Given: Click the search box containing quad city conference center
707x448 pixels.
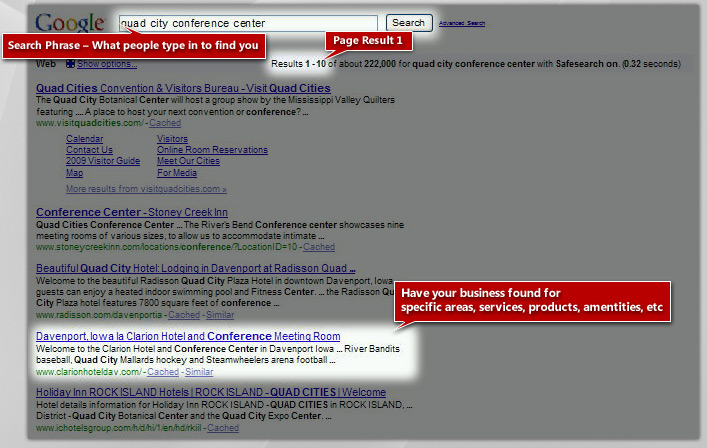Looking at the screenshot, I should 248,23.
